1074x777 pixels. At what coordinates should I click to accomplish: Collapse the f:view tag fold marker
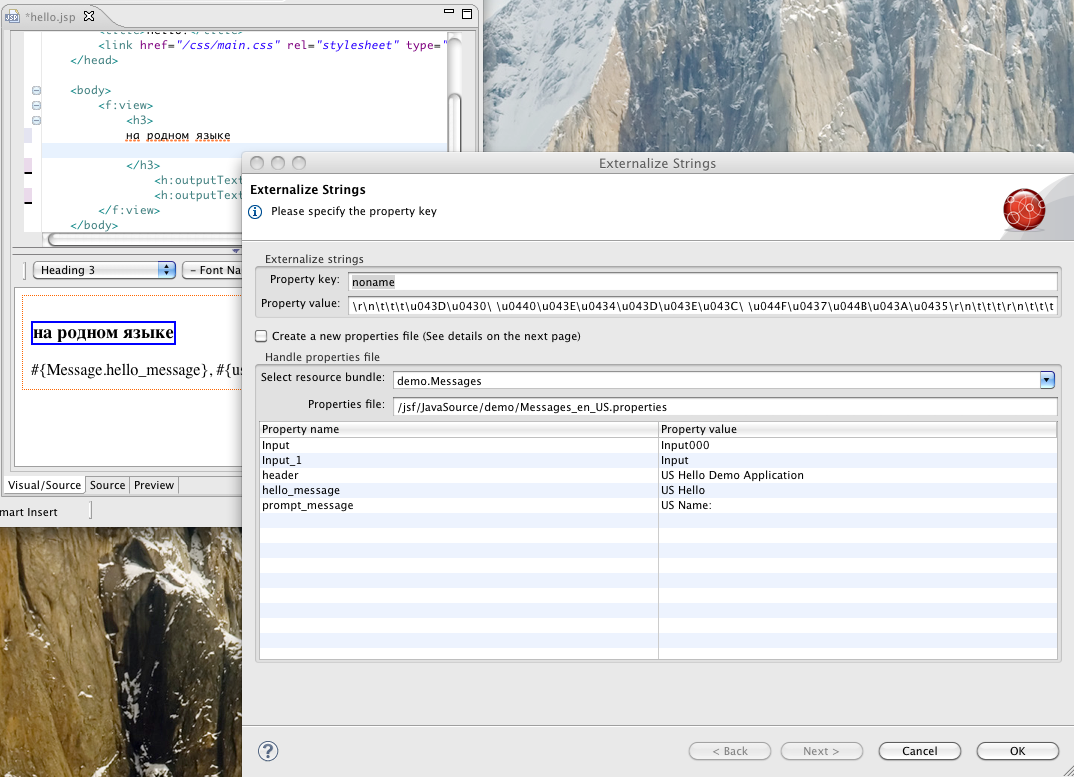37,105
